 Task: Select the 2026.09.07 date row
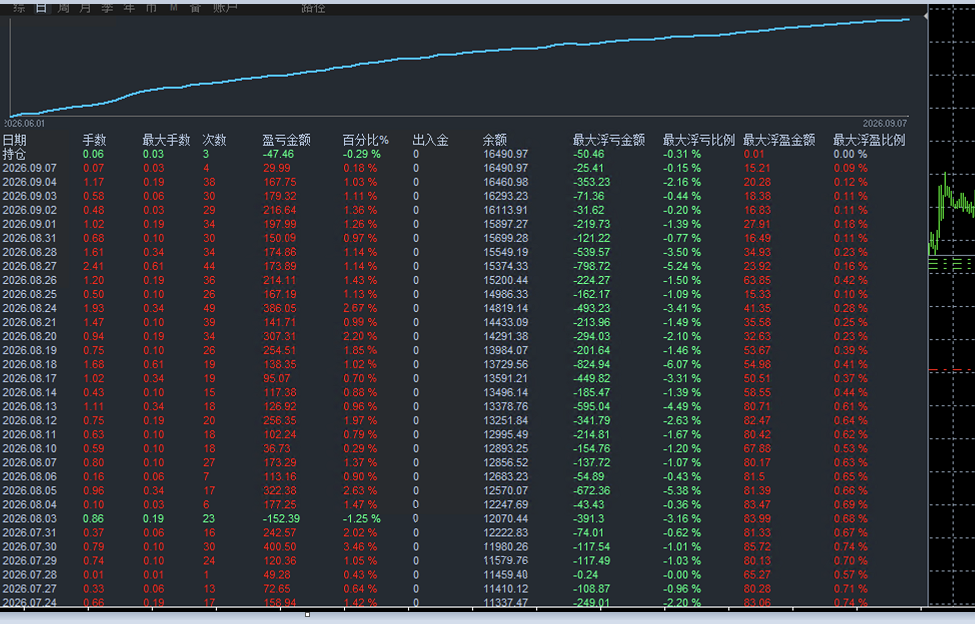pos(29,168)
